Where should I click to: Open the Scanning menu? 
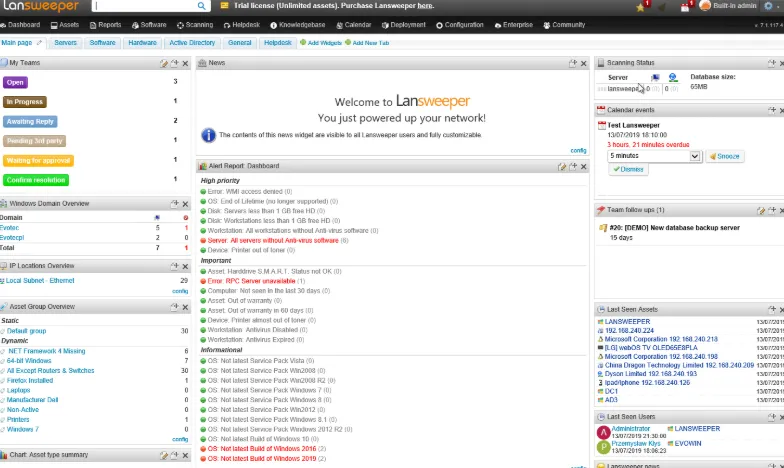[195, 25]
